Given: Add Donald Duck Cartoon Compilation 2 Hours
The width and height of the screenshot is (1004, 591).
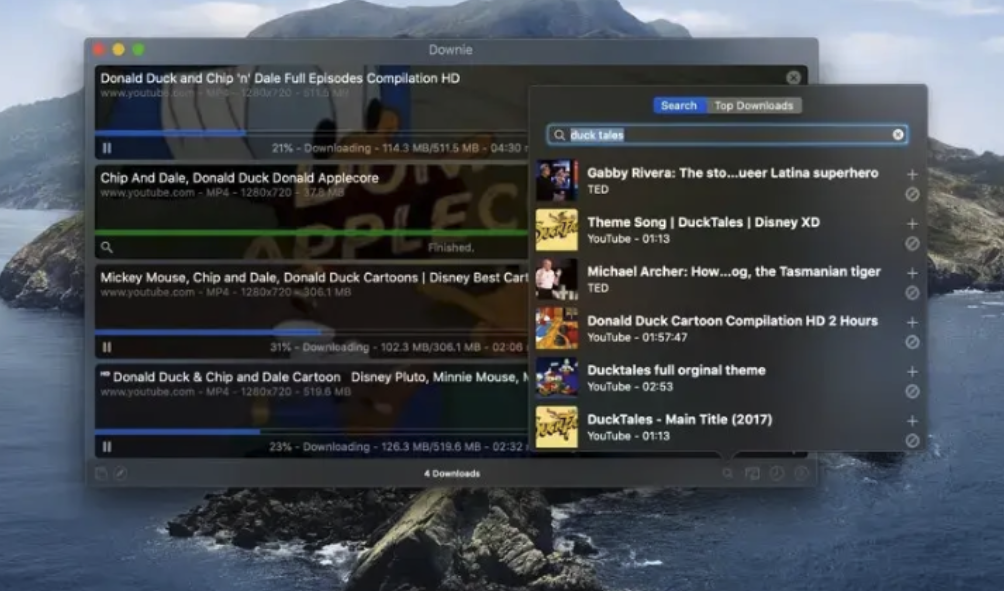Looking at the screenshot, I should click(x=912, y=322).
